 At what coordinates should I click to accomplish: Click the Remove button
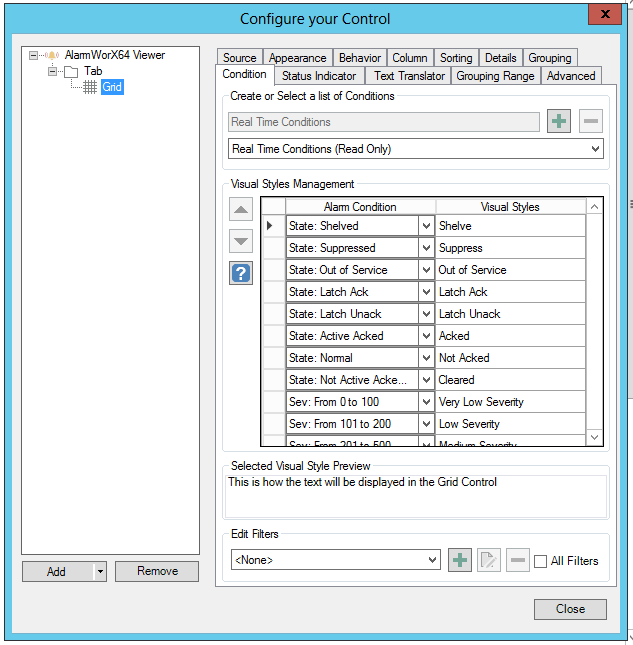(157, 571)
